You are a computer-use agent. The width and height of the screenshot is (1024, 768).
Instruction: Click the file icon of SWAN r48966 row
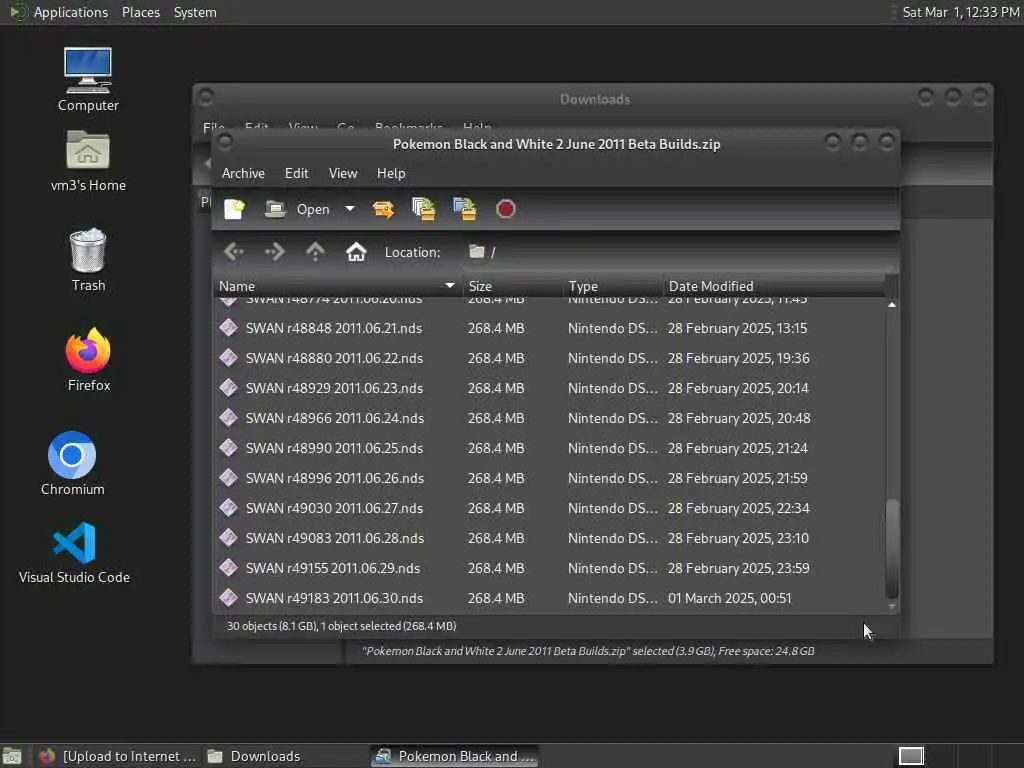click(229, 417)
